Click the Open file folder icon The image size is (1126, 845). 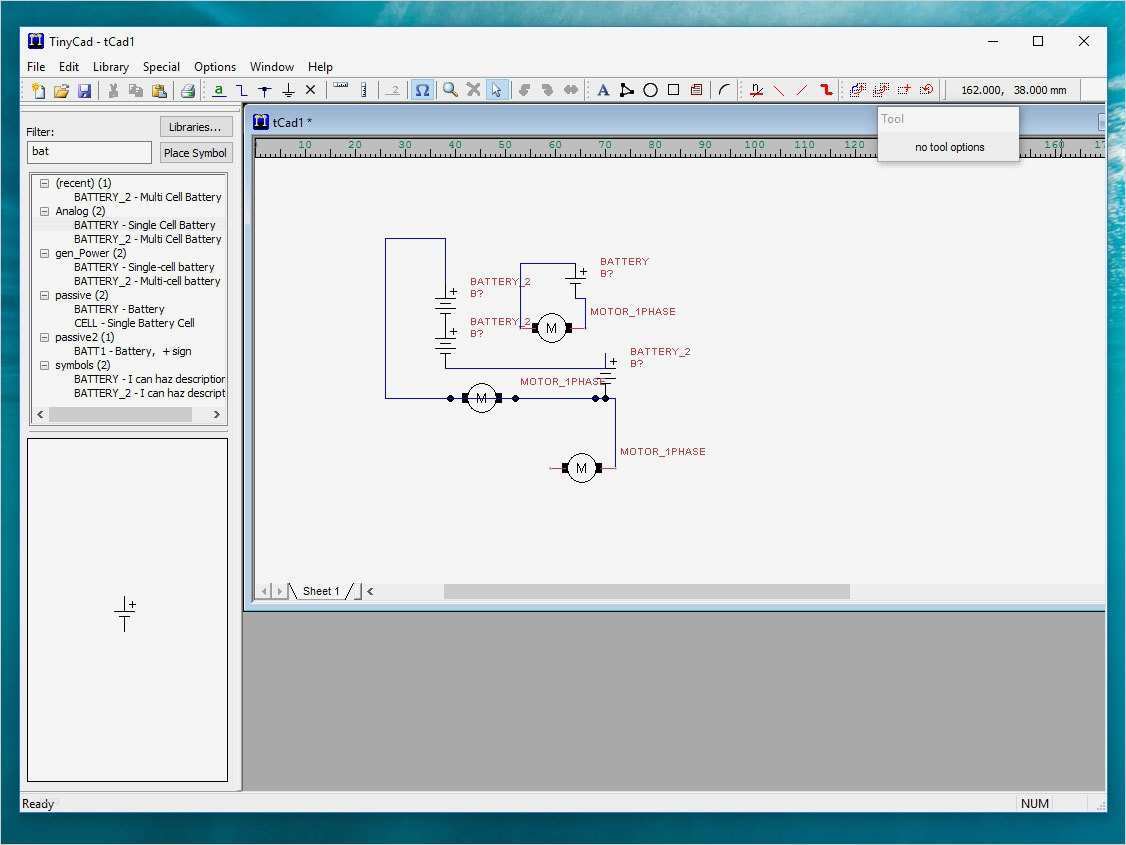coord(62,90)
